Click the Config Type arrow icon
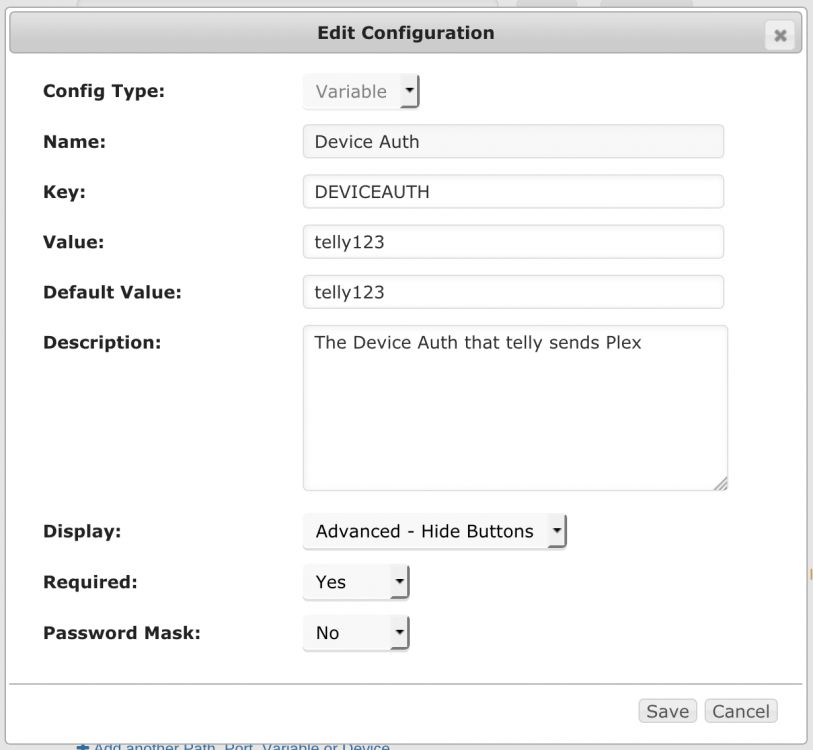813x750 pixels. click(x=409, y=91)
